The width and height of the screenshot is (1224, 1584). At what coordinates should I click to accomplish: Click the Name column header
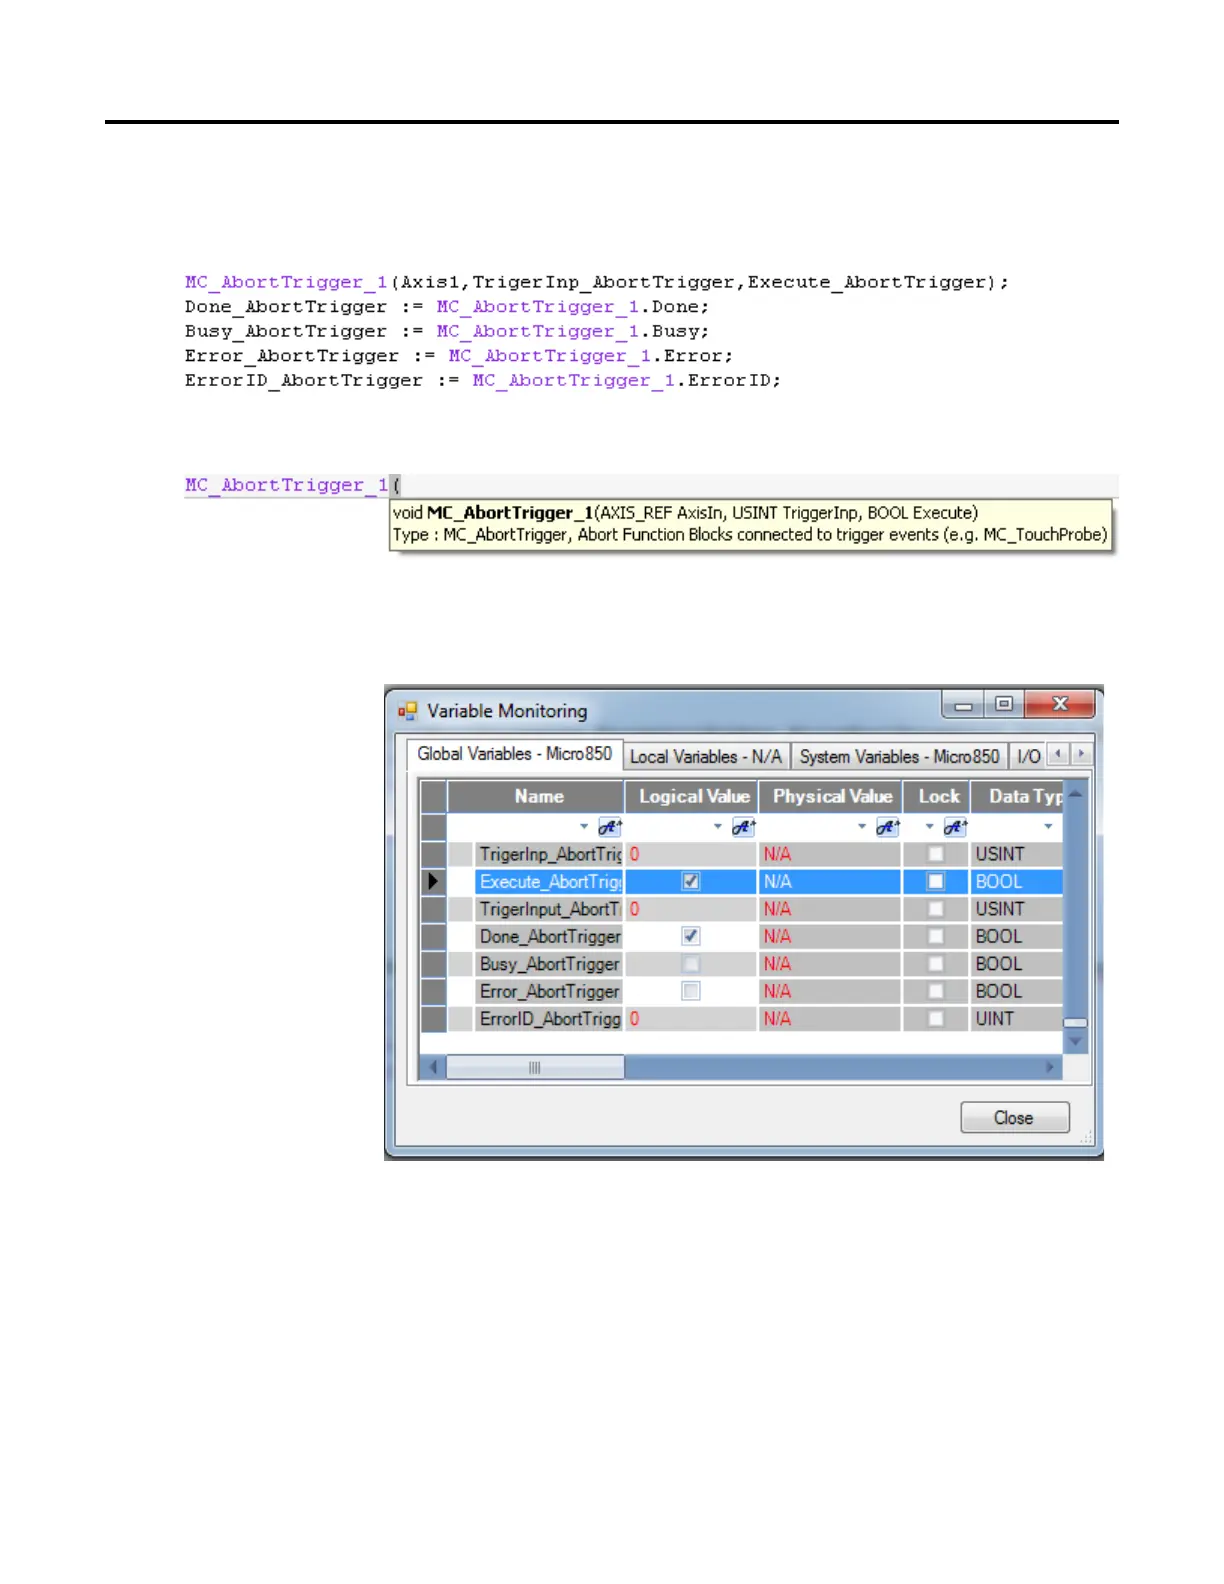tap(538, 796)
